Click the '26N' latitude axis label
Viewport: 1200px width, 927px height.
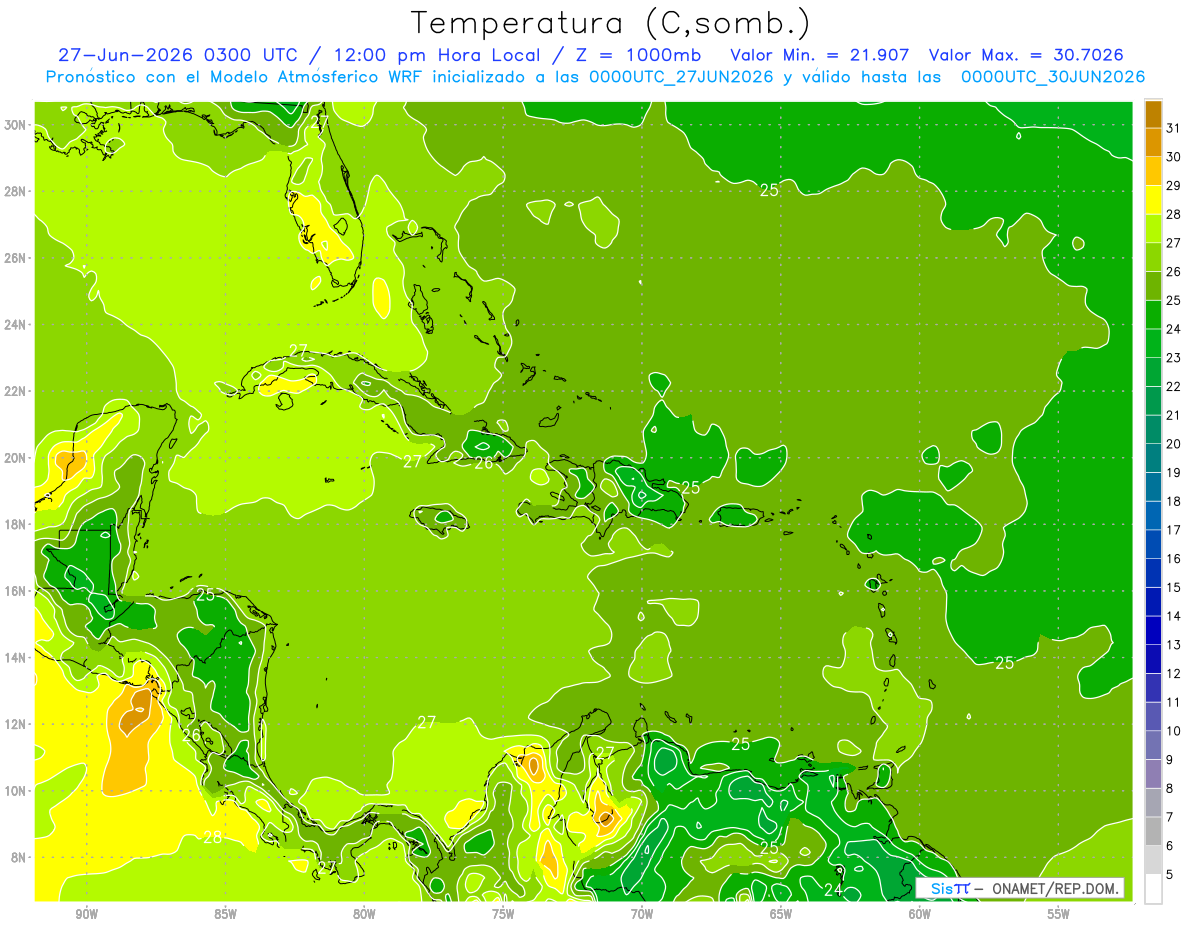coord(17,258)
